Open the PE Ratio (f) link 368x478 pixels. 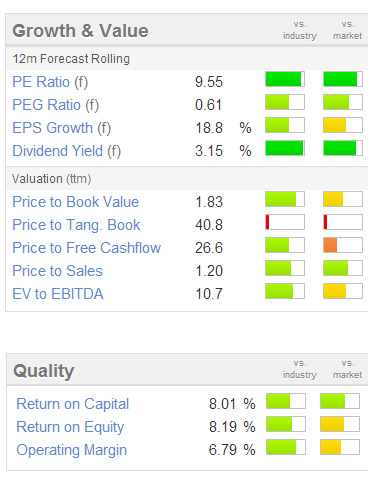click(x=50, y=82)
